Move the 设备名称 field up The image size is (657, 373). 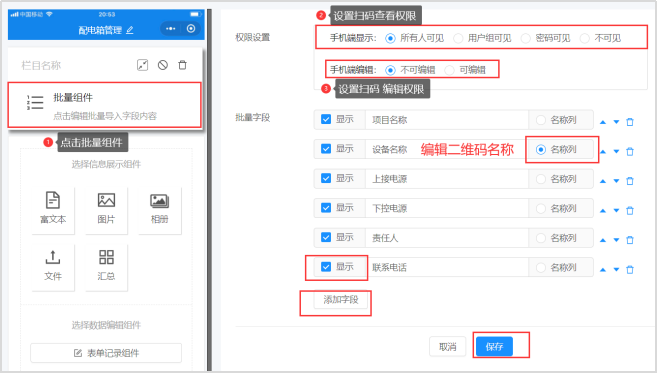(603, 151)
